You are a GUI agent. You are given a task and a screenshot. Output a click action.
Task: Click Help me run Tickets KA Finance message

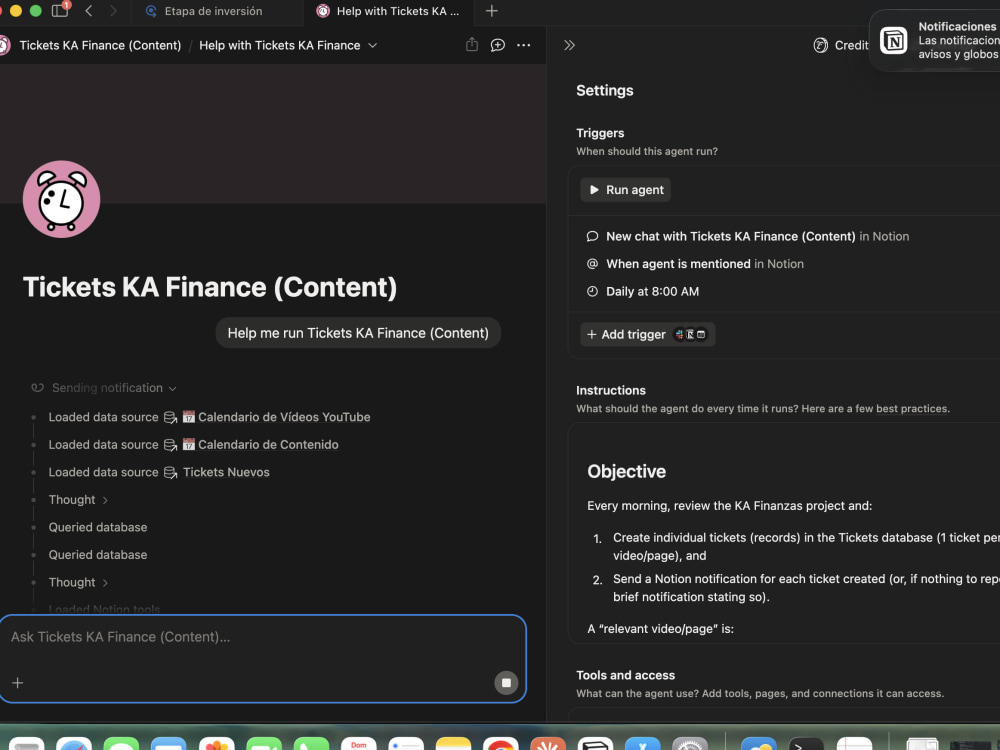coord(358,333)
